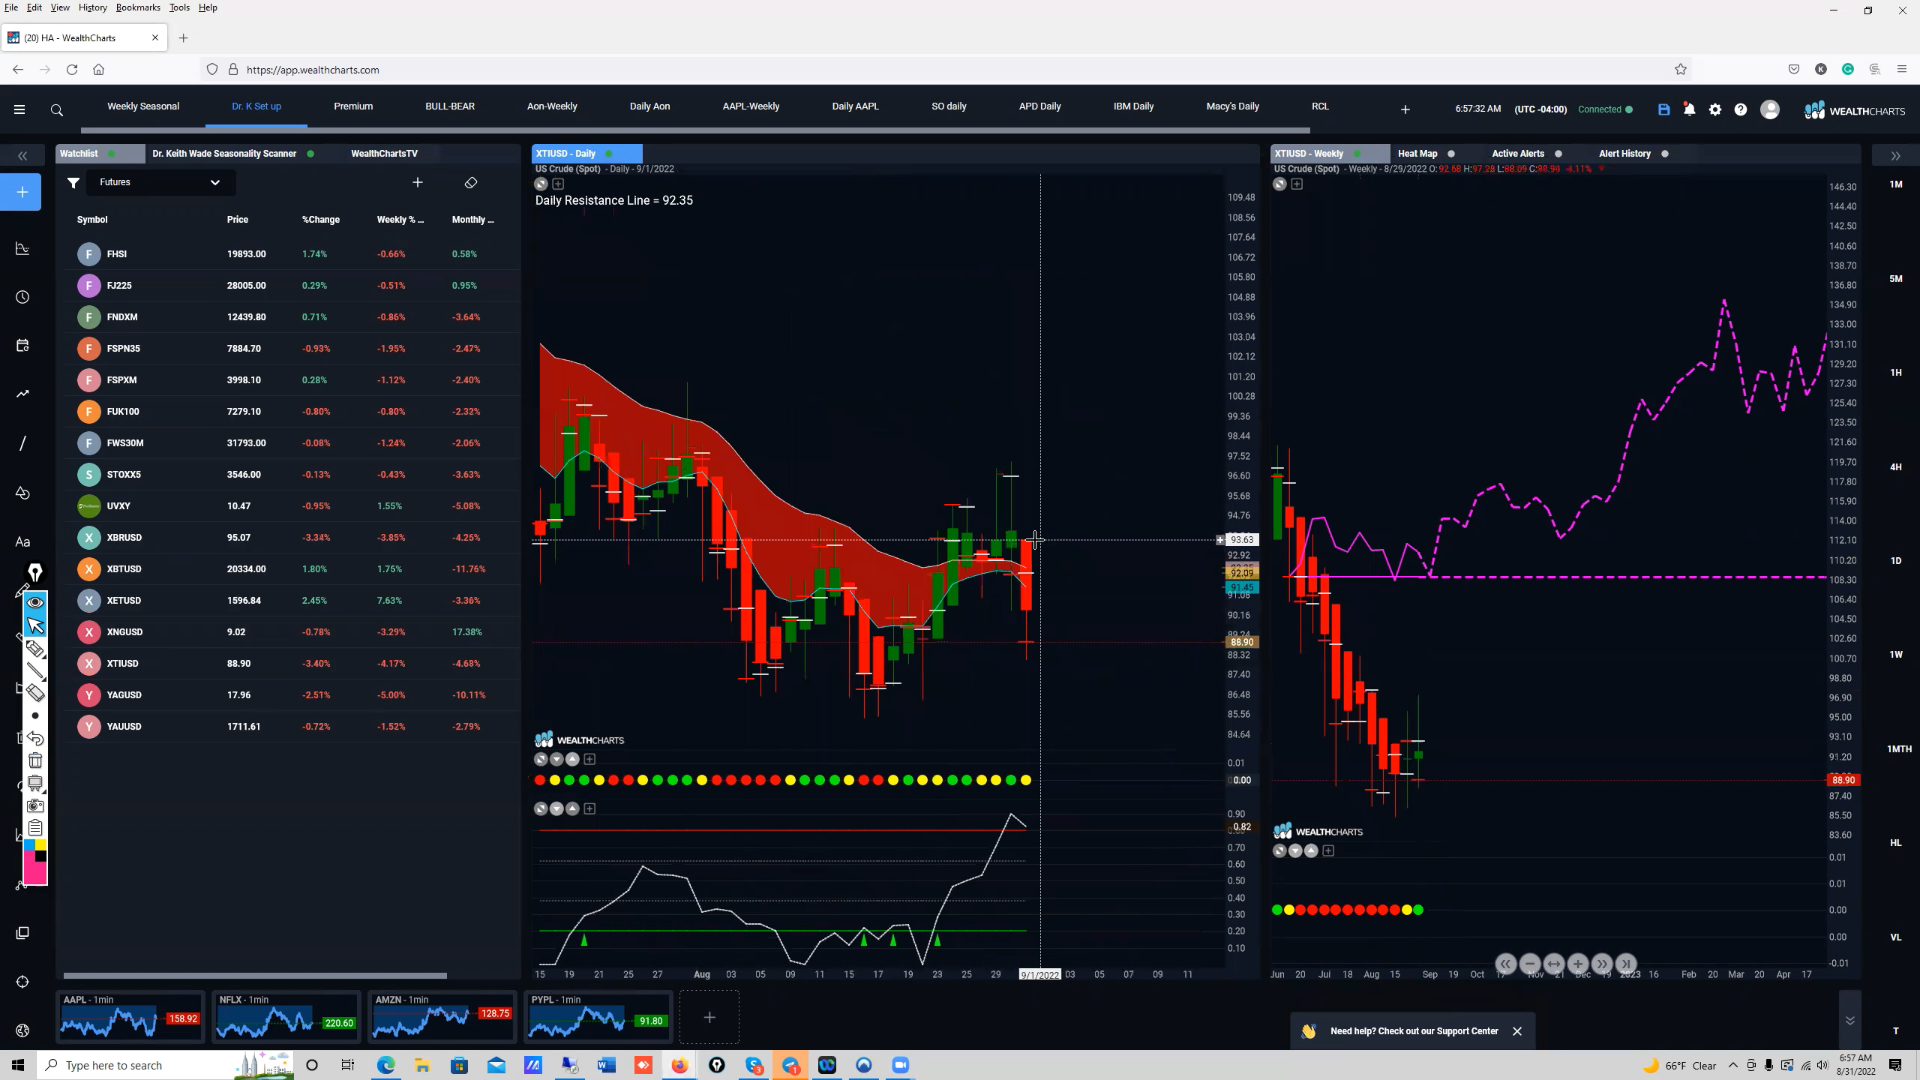Screen dimensions: 1920x1080
Task: Open the WealthChartsTV tab
Action: tap(384, 154)
